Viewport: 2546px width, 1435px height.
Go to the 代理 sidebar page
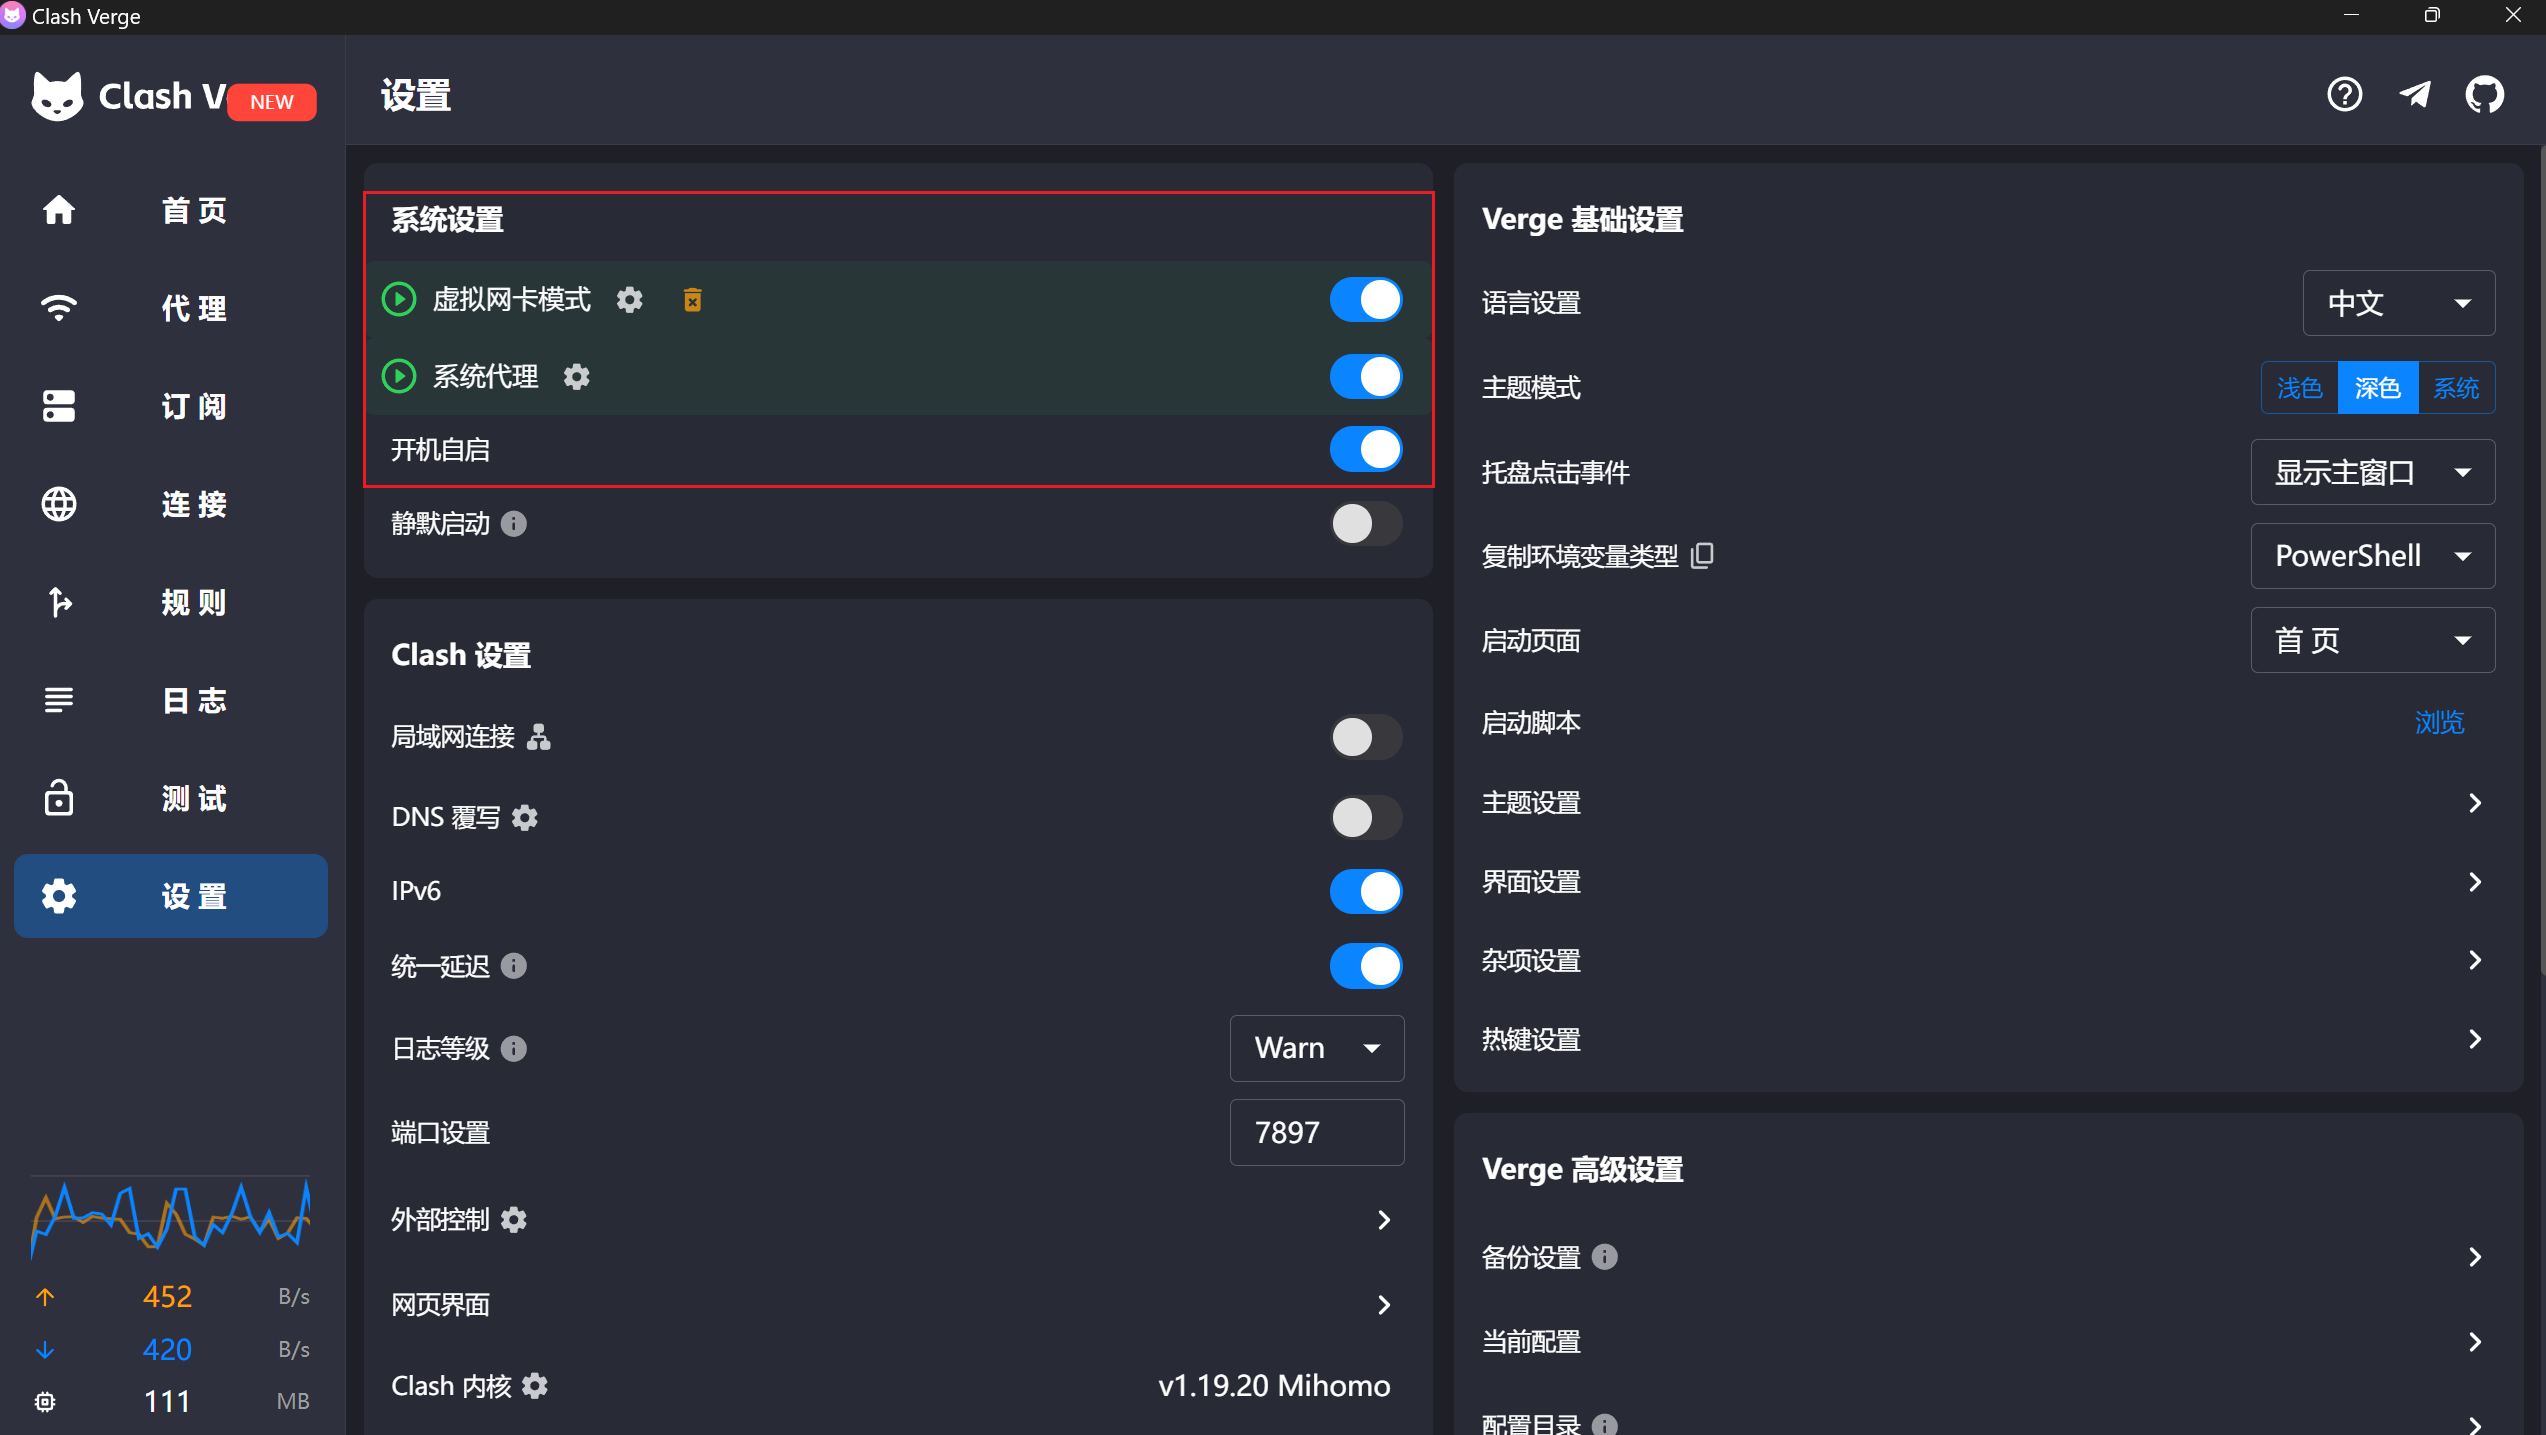coord(171,308)
